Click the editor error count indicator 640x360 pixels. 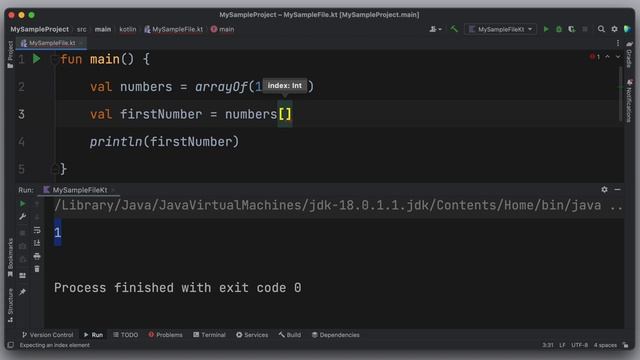point(595,57)
